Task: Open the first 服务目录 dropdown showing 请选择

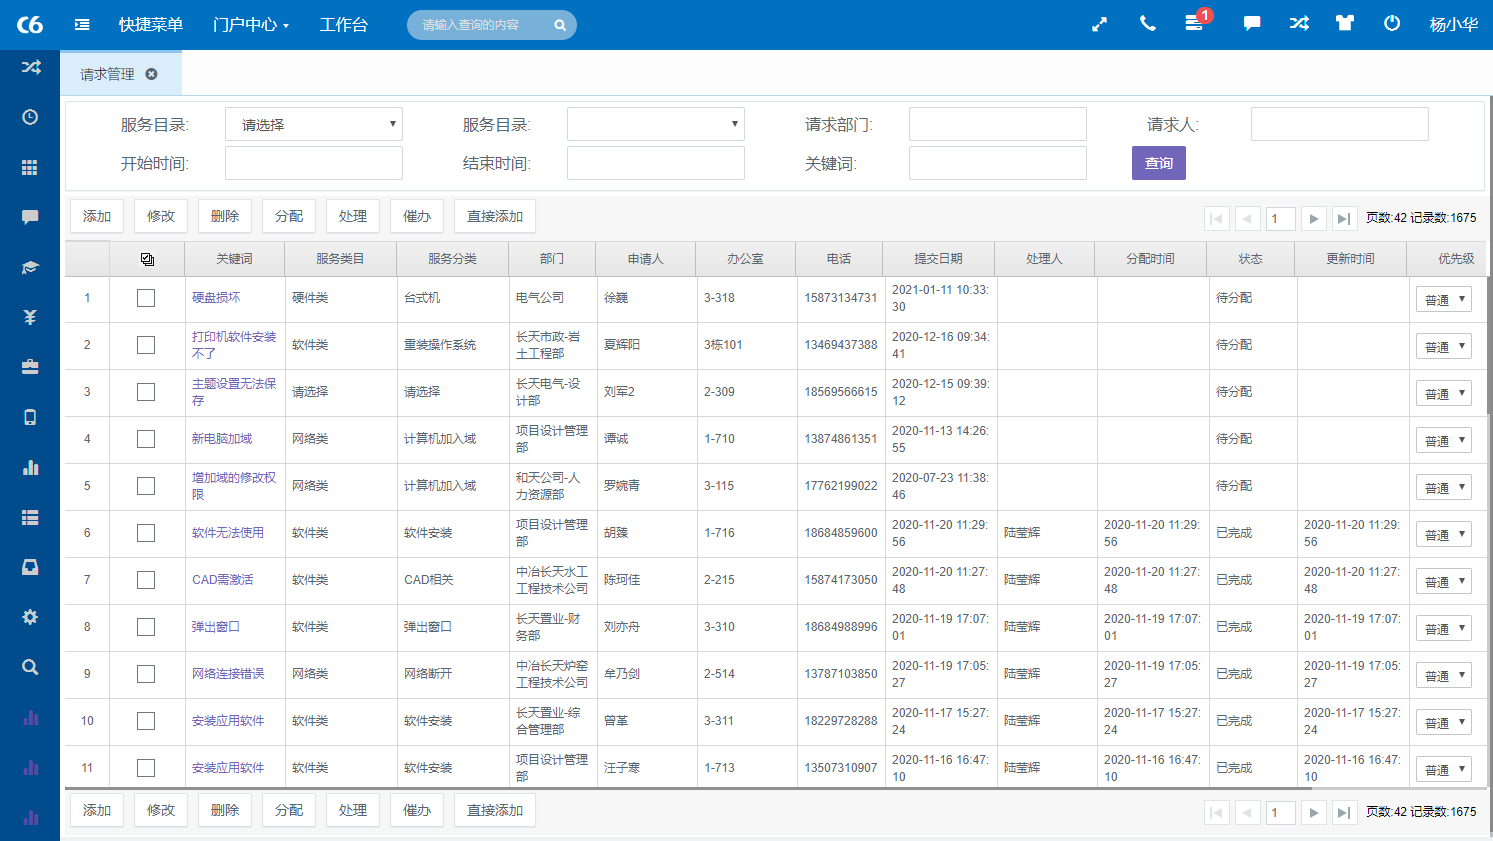Action: point(314,124)
